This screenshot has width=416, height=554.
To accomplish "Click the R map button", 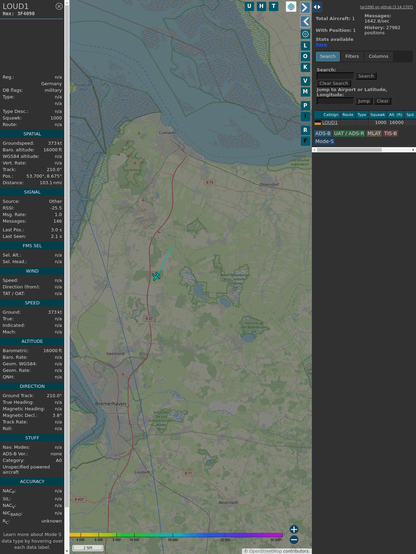I will pyautogui.click(x=305, y=130).
